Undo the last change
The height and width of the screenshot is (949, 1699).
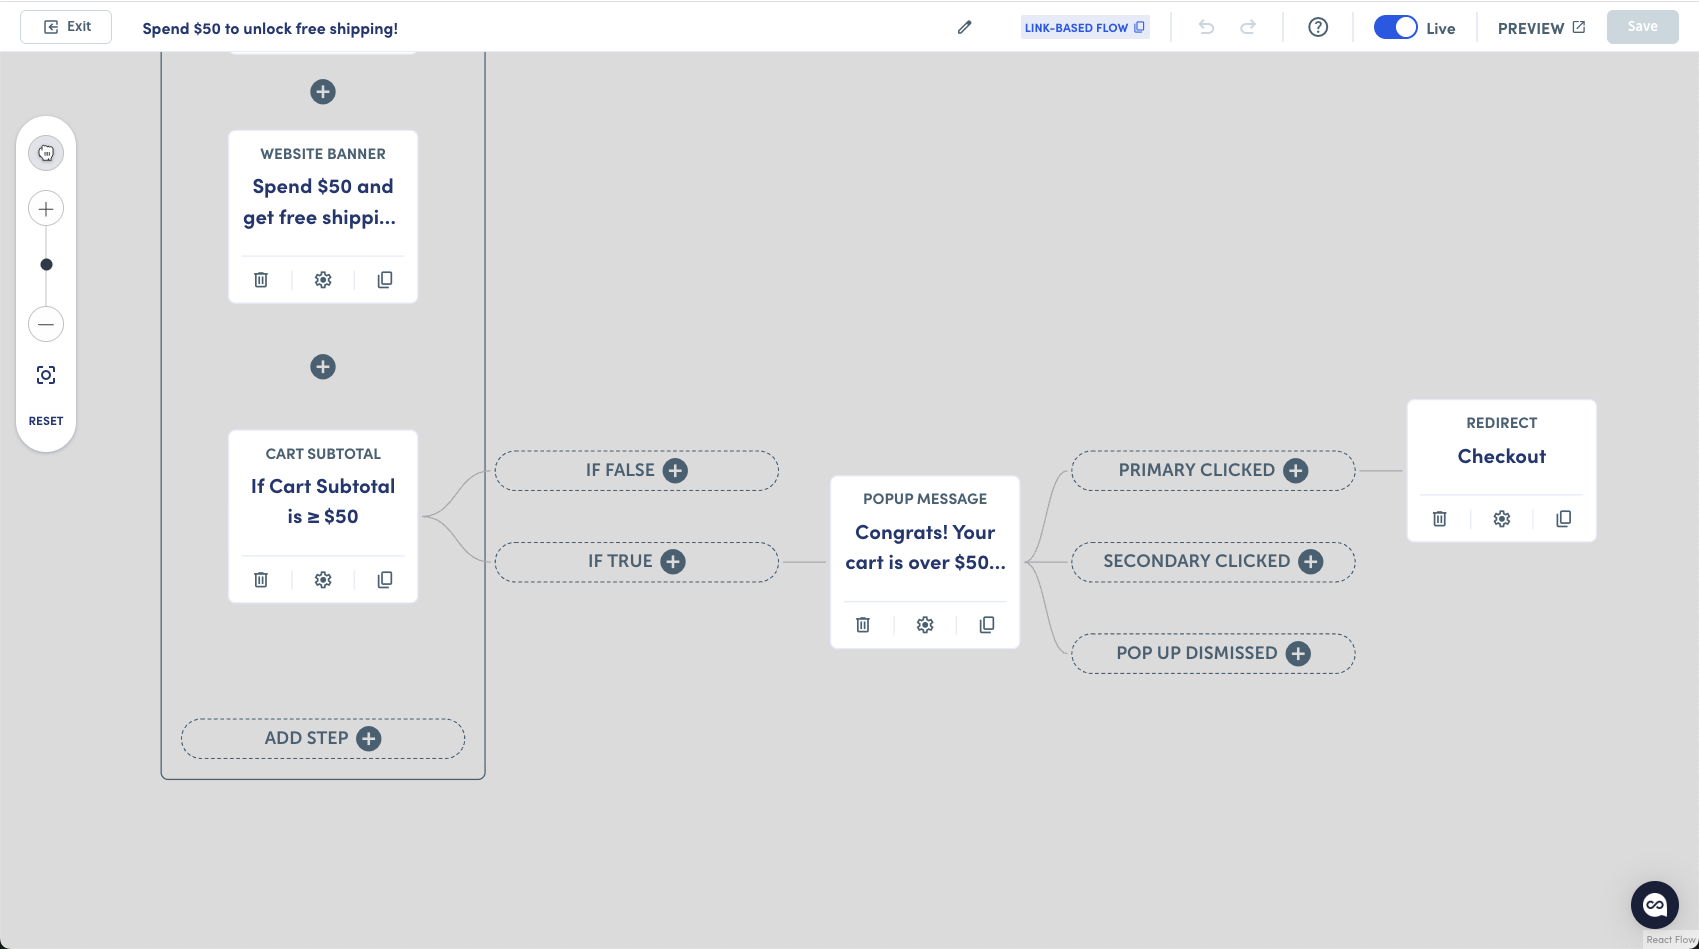(1206, 27)
